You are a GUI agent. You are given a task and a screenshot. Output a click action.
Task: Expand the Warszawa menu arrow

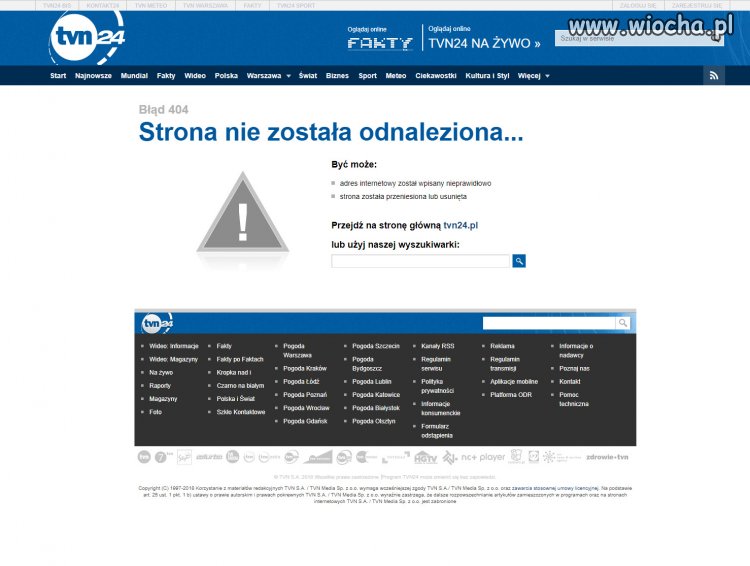(288, 76)
